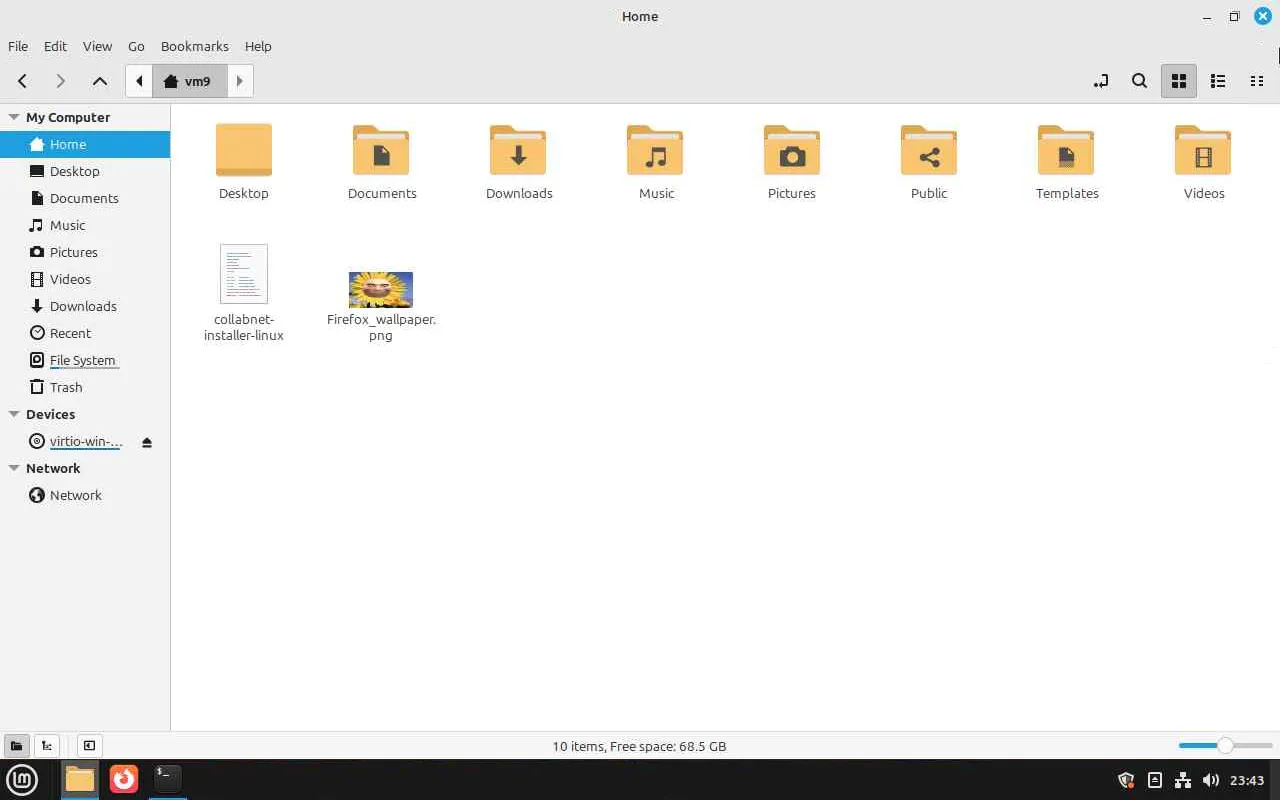Click the status bar items and free space text
This screenshot has width=1280, height=800.
click(639, 746)
